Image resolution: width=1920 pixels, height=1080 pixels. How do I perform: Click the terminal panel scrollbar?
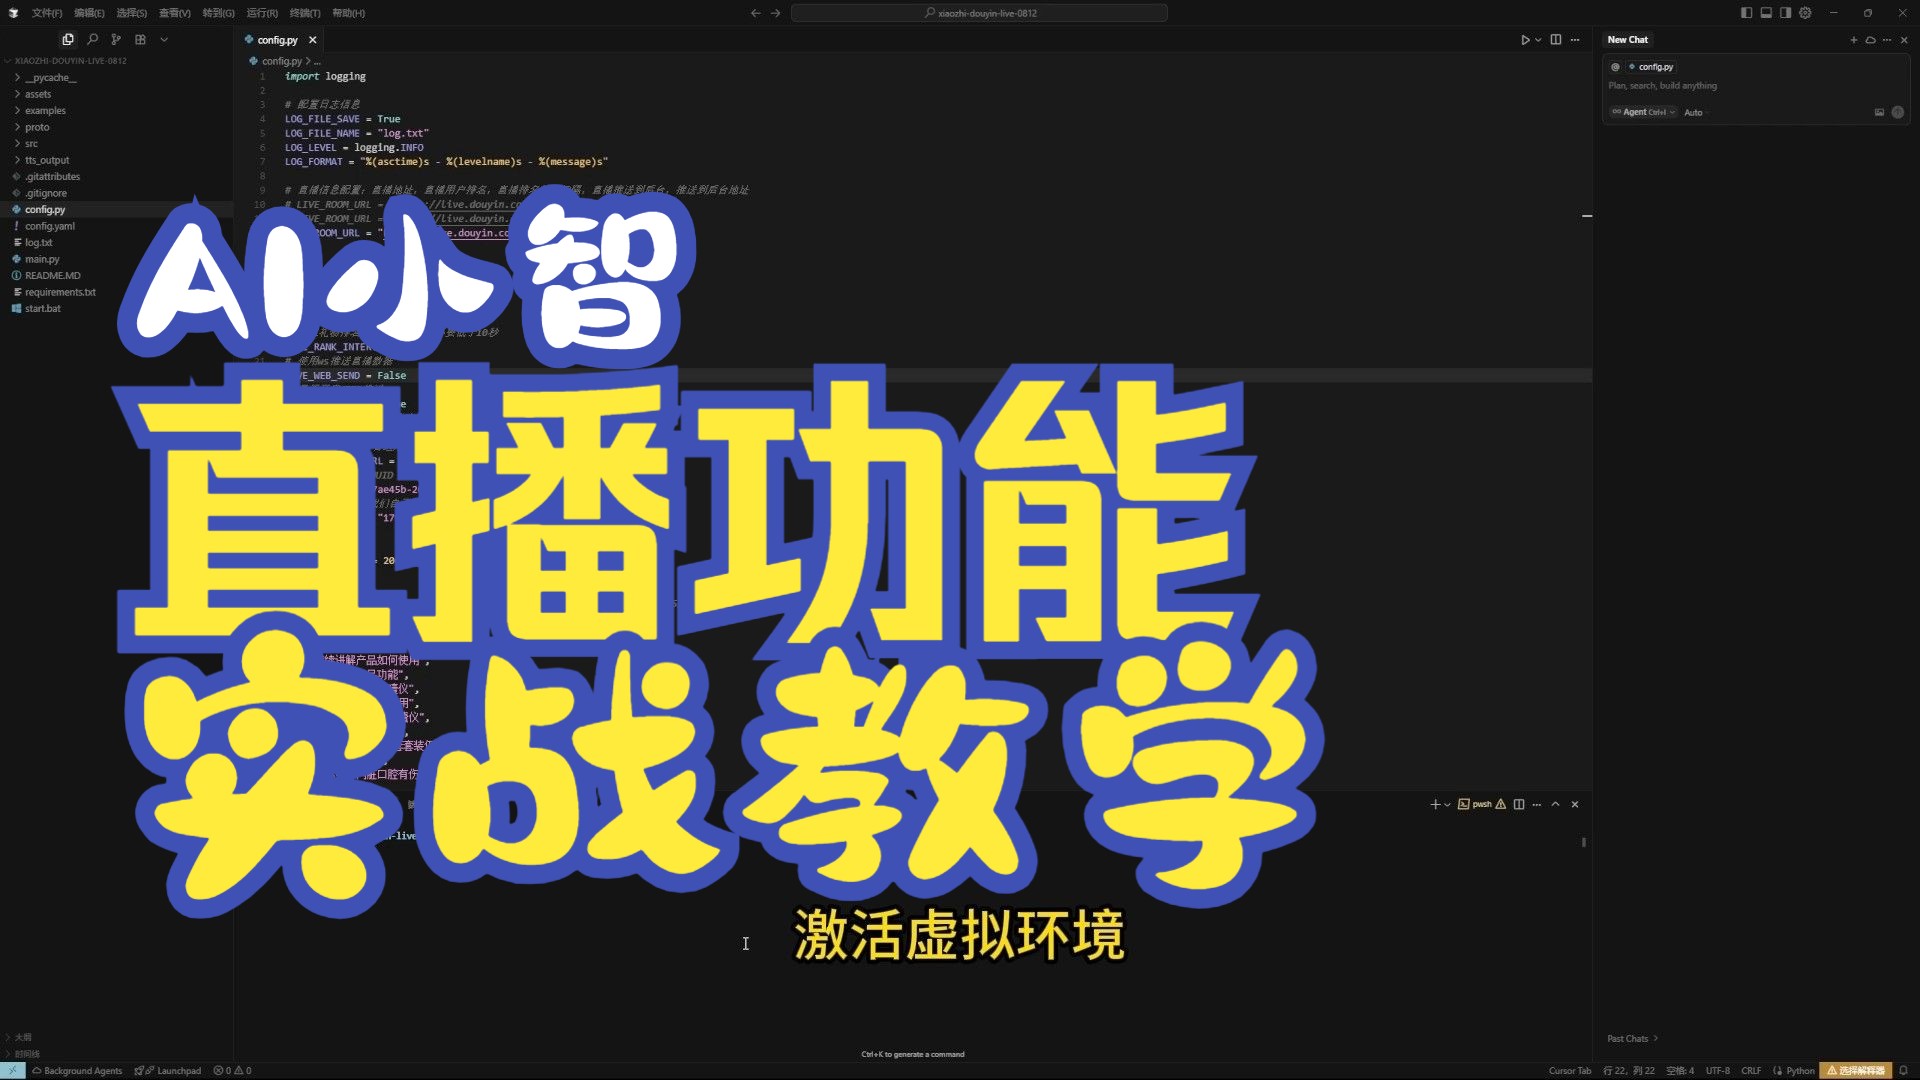pos(1584,842)
